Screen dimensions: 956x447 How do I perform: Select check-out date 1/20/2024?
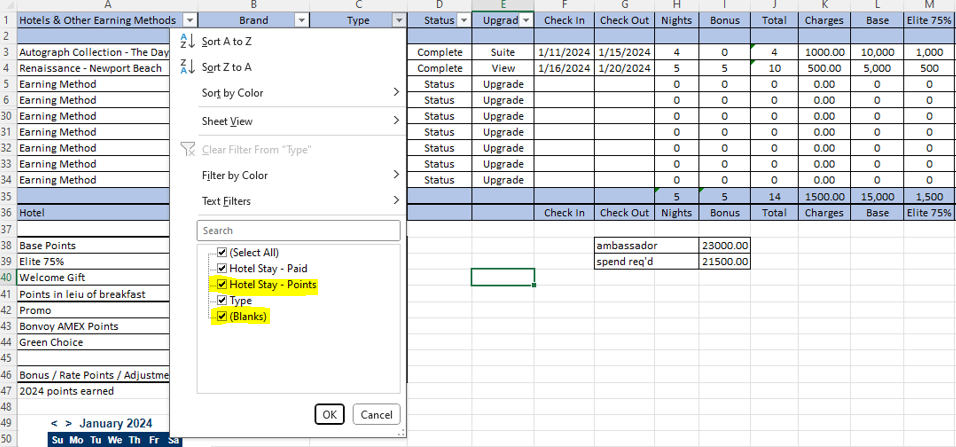click(x=625, y=68)
